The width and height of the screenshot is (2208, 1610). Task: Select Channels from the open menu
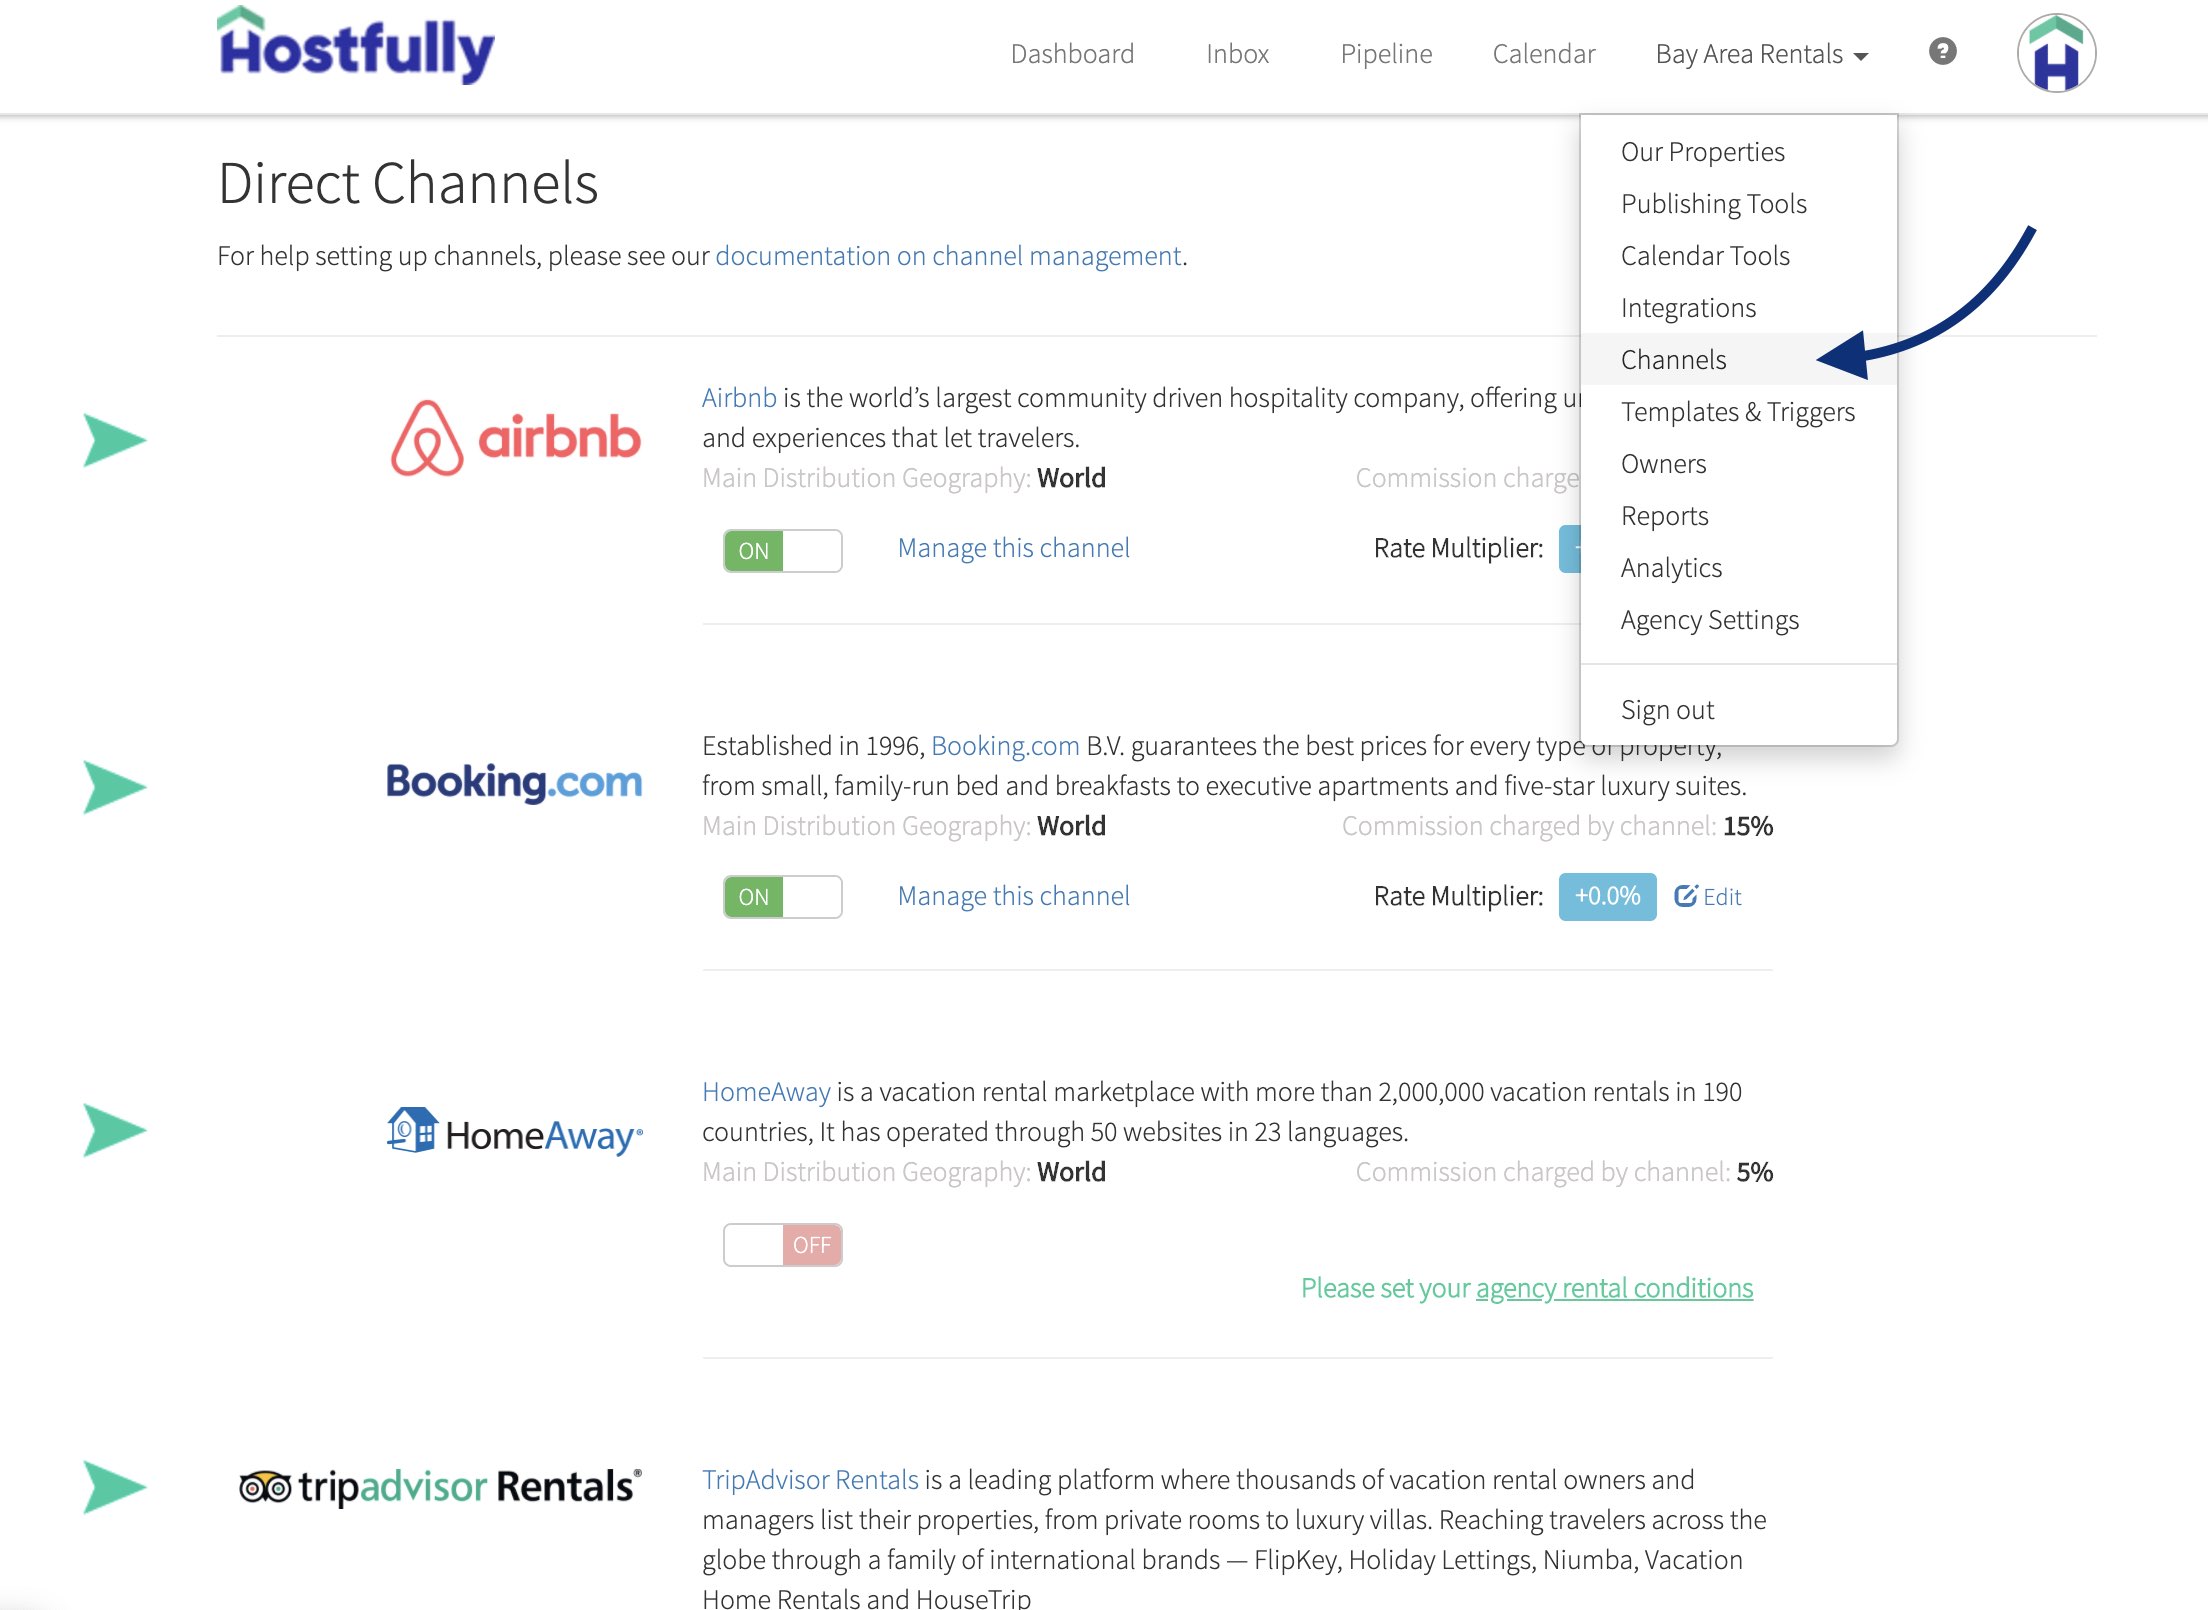click(1673, 359)
